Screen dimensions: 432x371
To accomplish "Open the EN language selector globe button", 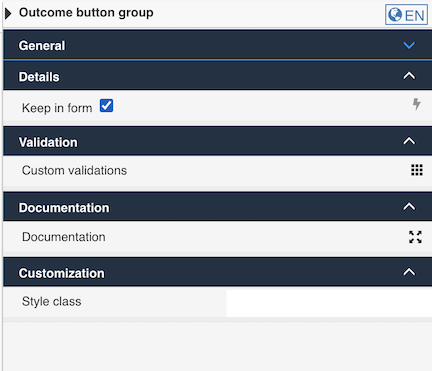I will tap(406, 15).
